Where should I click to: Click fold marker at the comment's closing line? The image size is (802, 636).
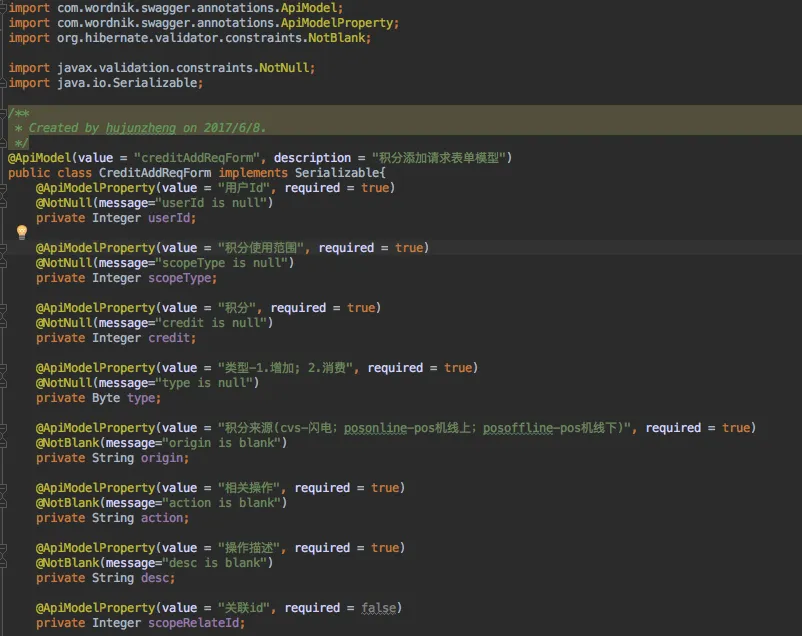tap(4, 143)
